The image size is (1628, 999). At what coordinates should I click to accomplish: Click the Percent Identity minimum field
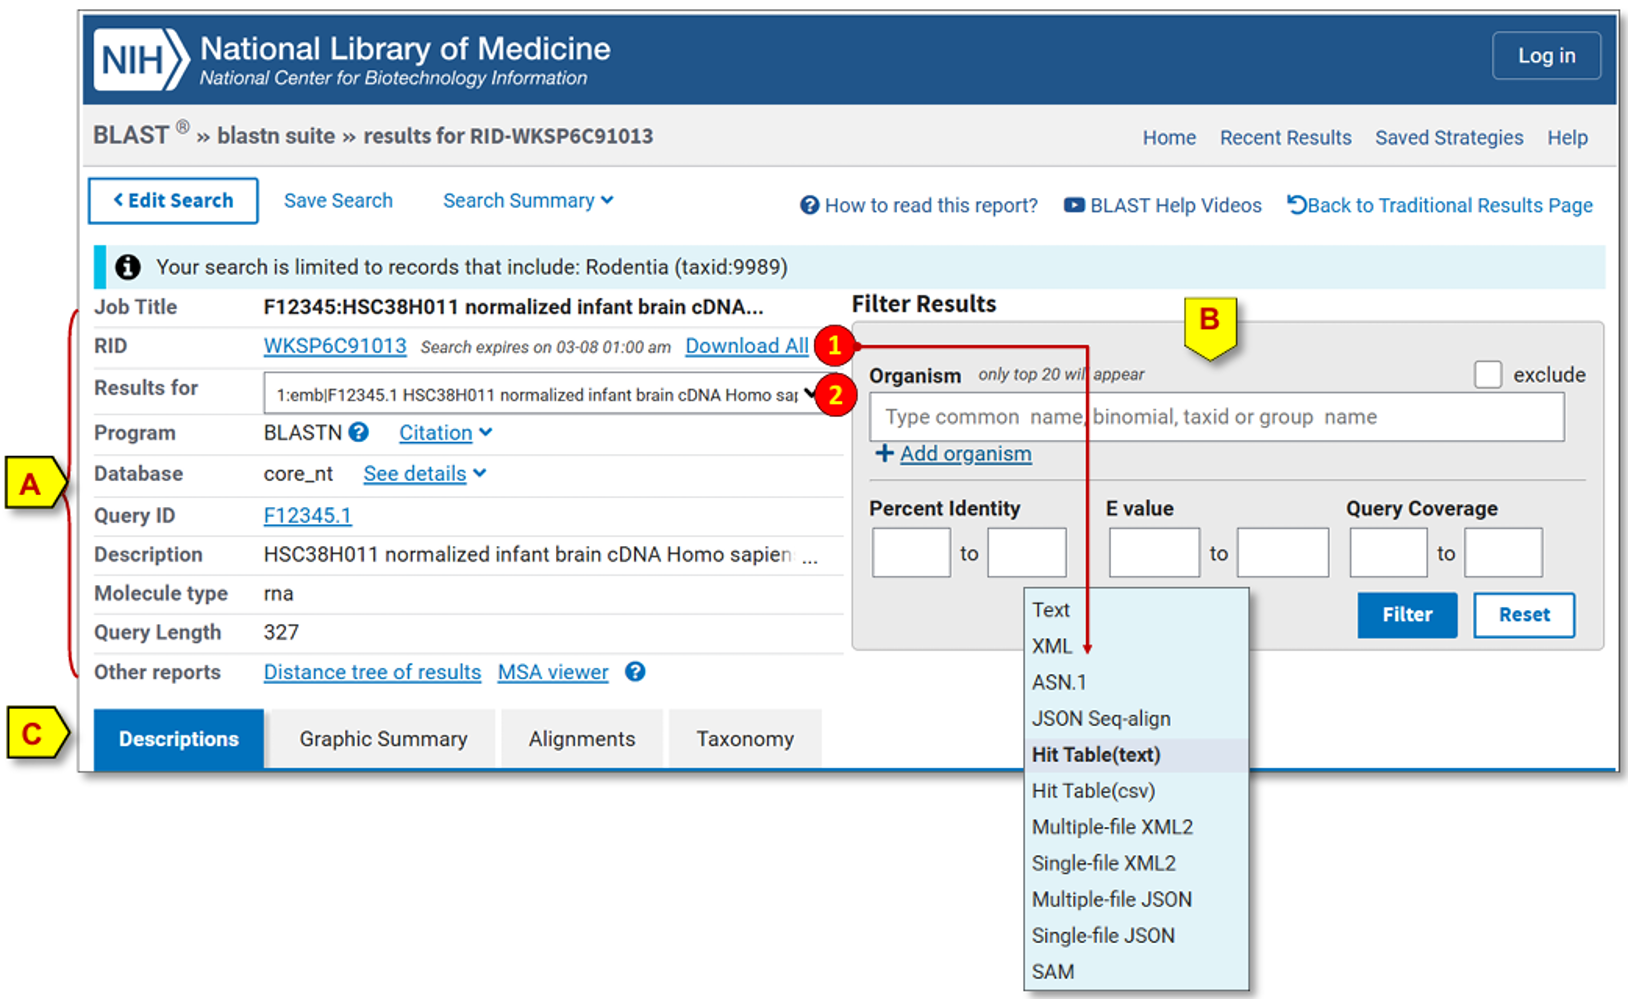pos(911,553)
